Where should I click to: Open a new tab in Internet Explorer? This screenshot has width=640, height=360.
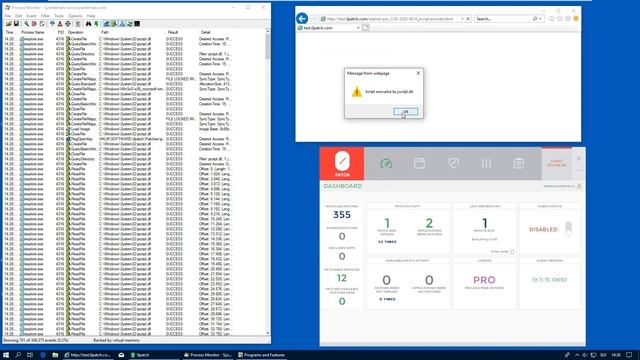tap(365, 28)
